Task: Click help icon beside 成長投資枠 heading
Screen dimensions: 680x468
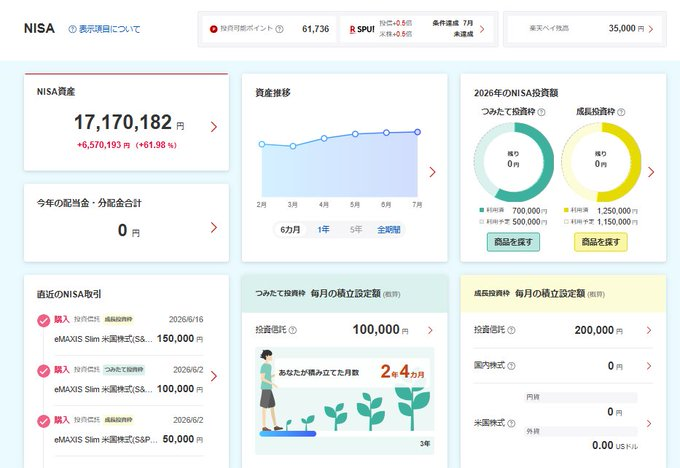Action: (621, 112)
